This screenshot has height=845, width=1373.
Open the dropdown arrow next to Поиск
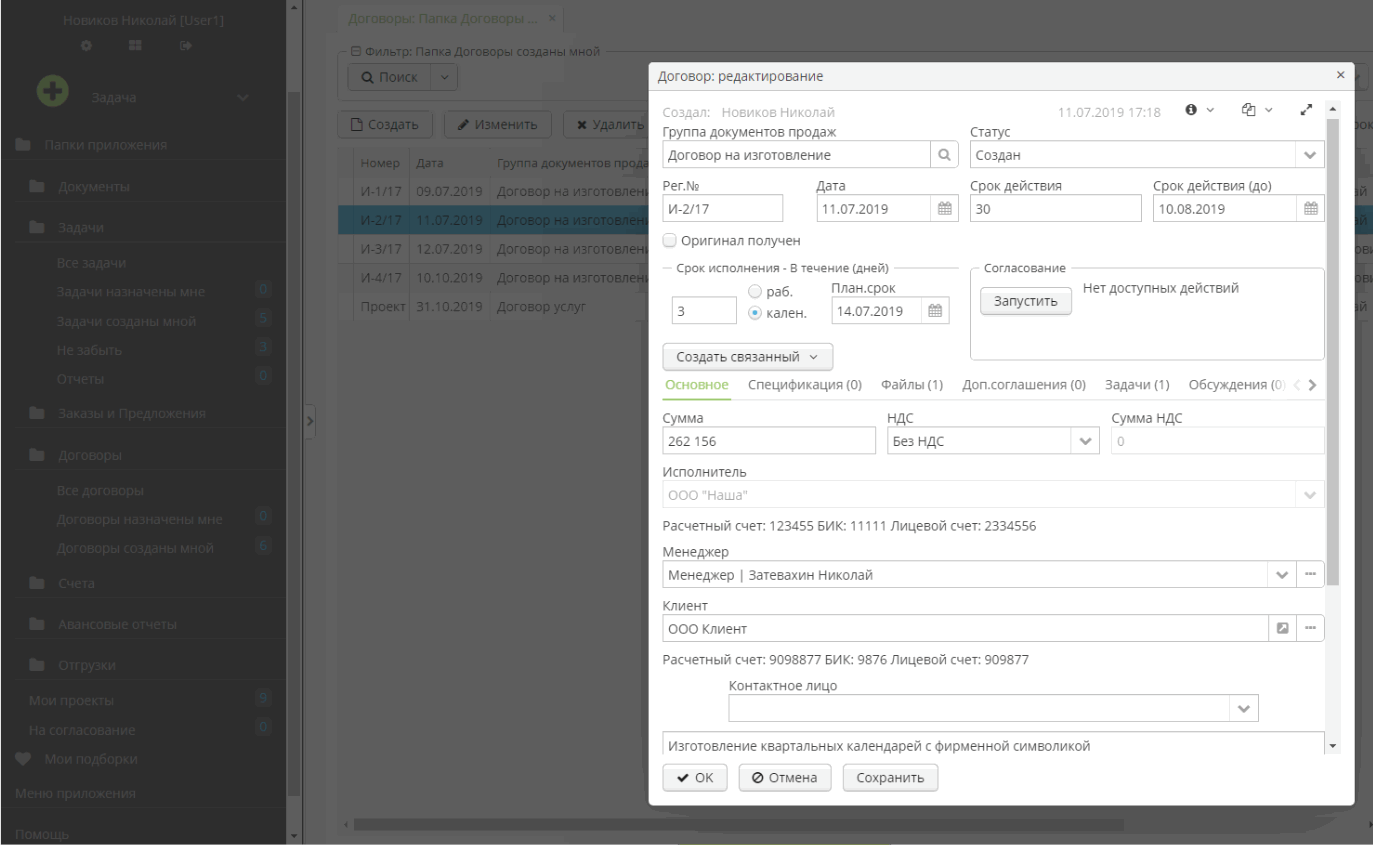(x=445, y=76)
